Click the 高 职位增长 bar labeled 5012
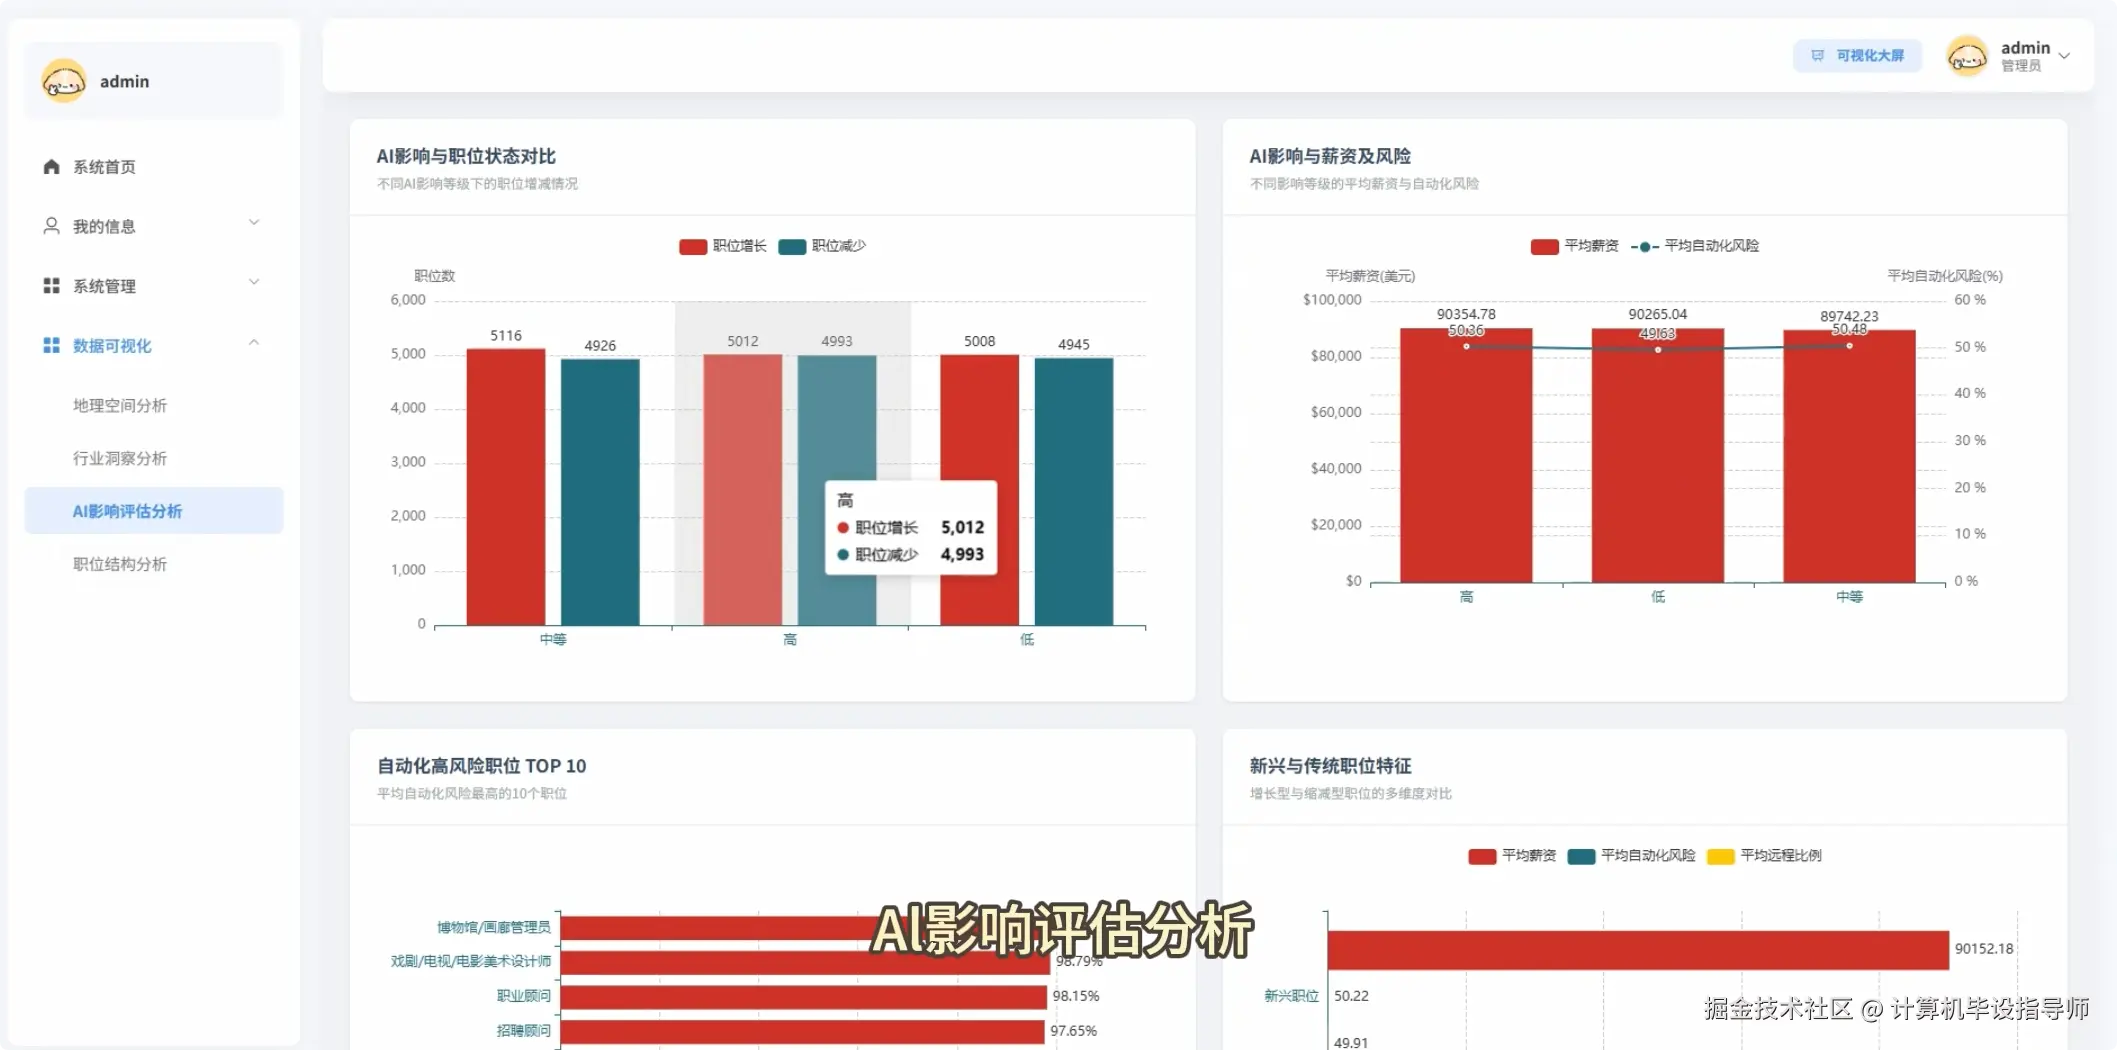 coord(743,490)
